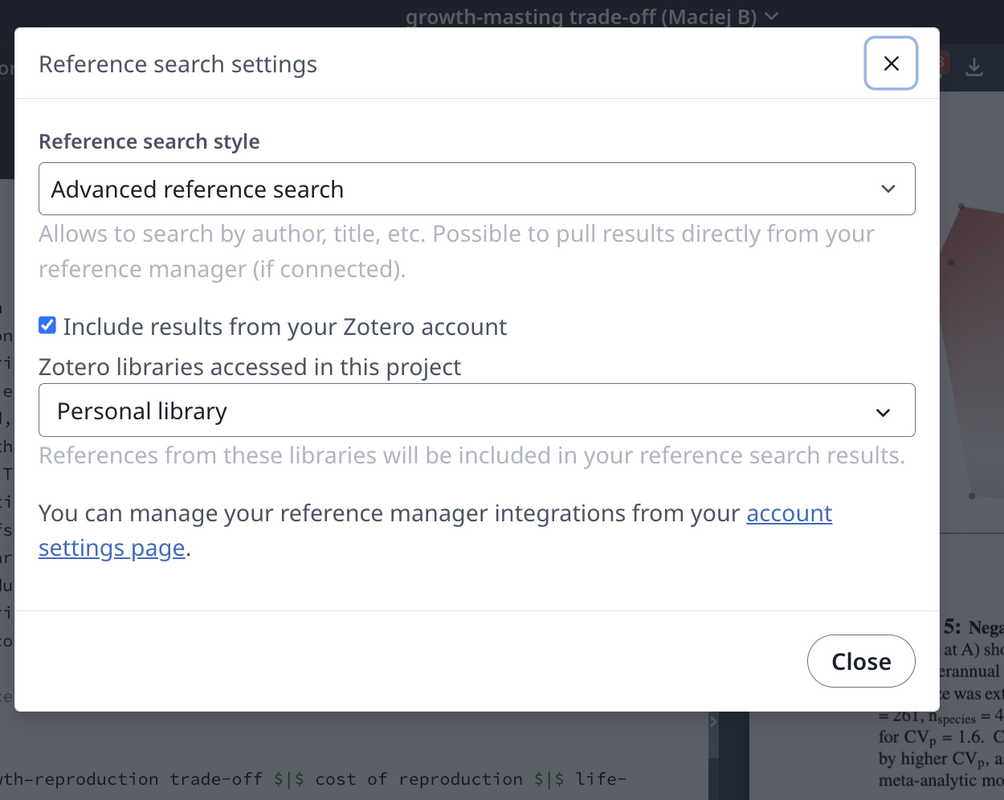This screenshot has width=1004, height=800.
Task: Open the Zotero libraries dropdown showing Personal library
Action: coord(477,410)
